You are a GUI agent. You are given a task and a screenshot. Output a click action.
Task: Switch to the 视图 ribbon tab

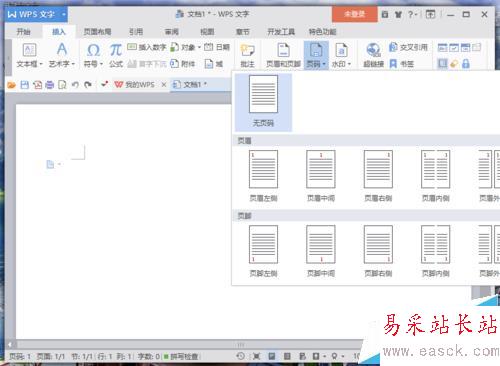click(x=207, y=32)
